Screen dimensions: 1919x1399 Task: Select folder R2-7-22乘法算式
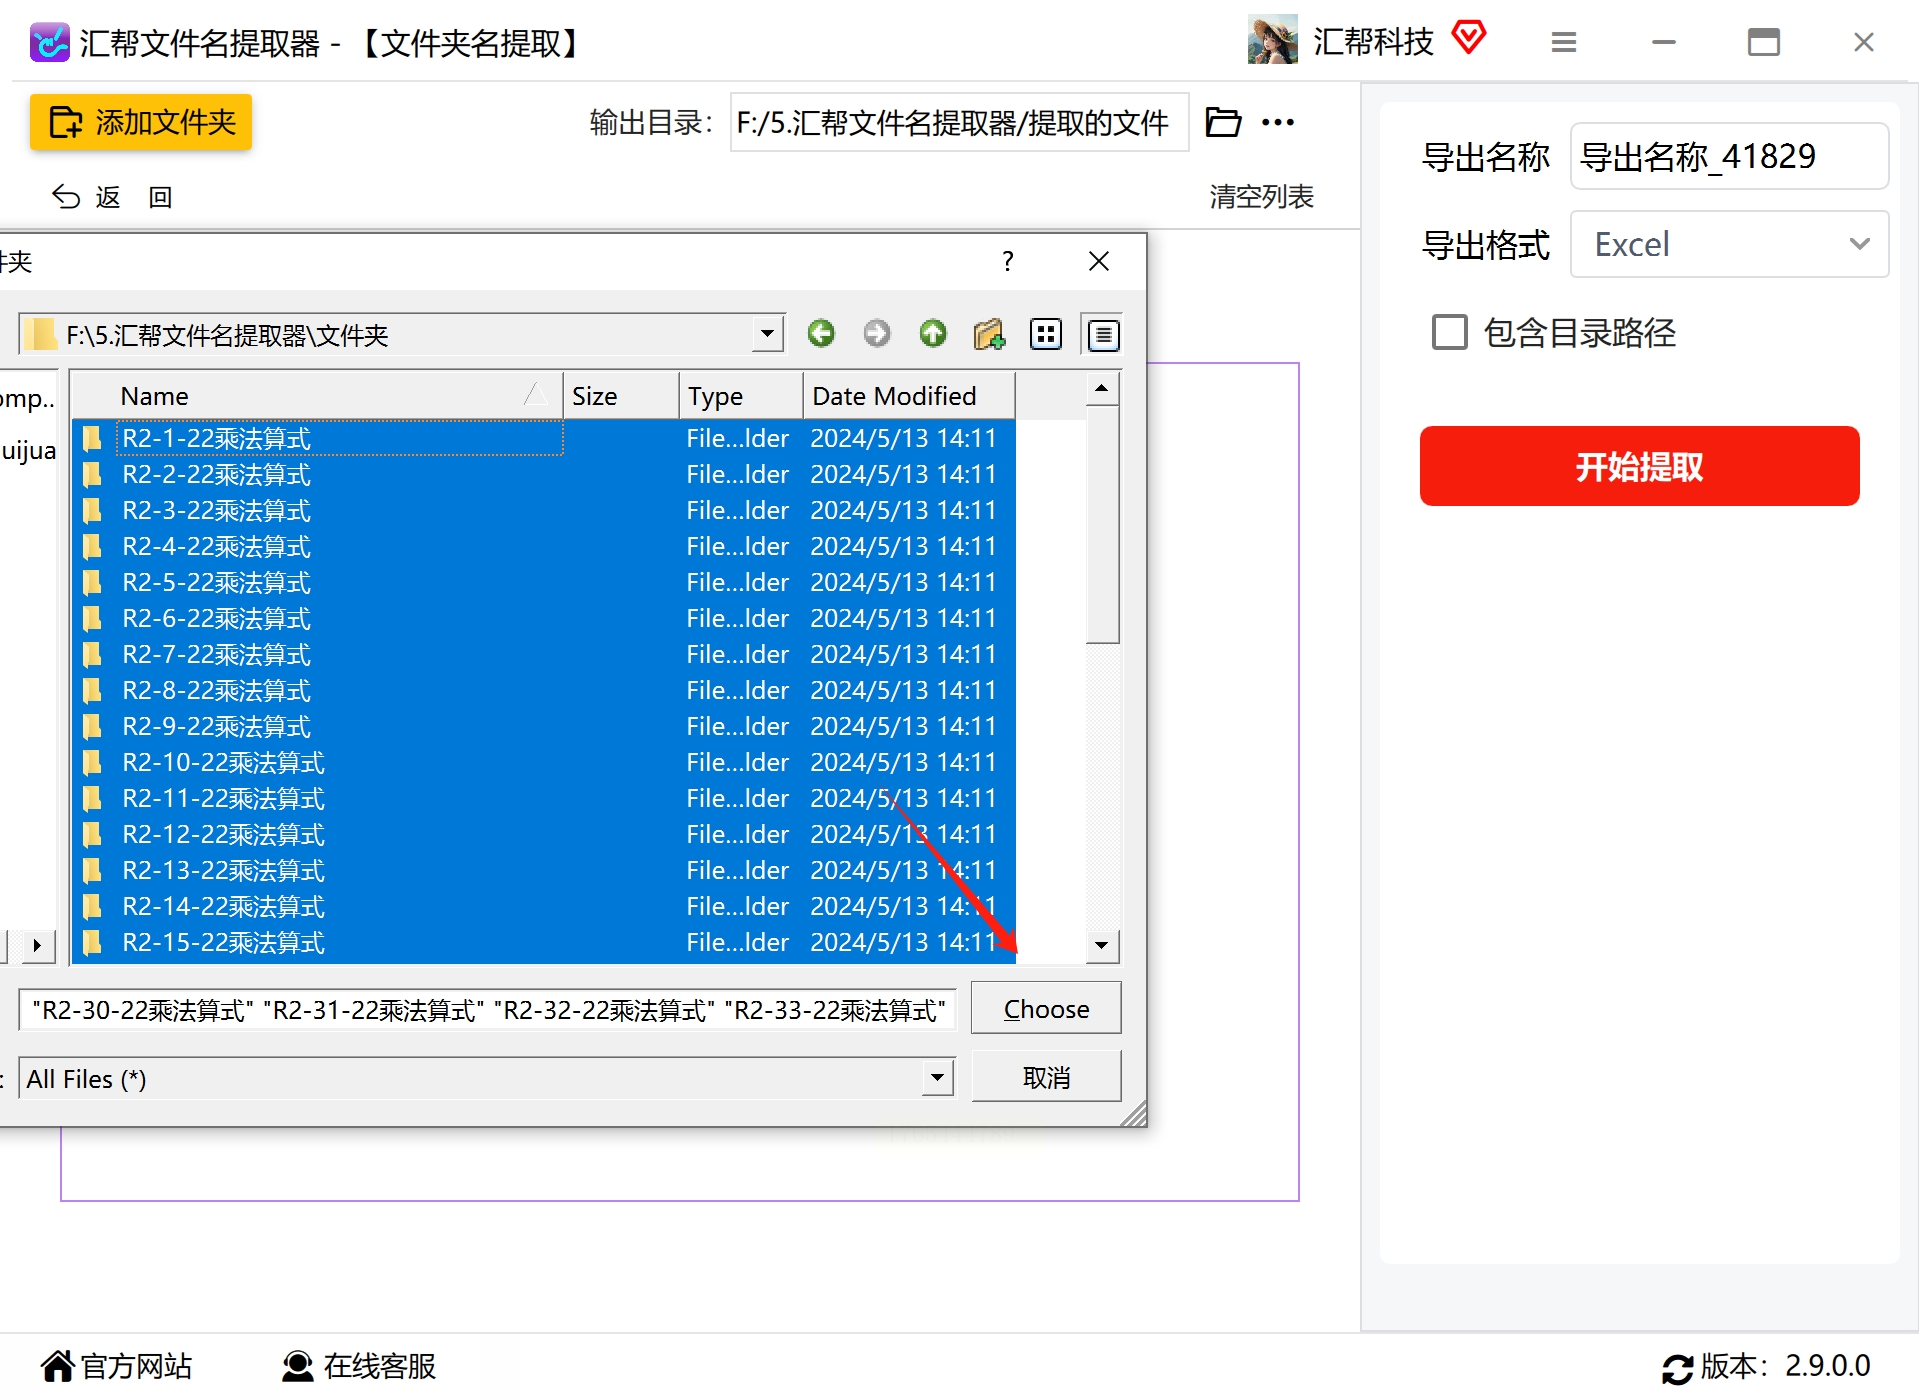(x=544, y=654)
